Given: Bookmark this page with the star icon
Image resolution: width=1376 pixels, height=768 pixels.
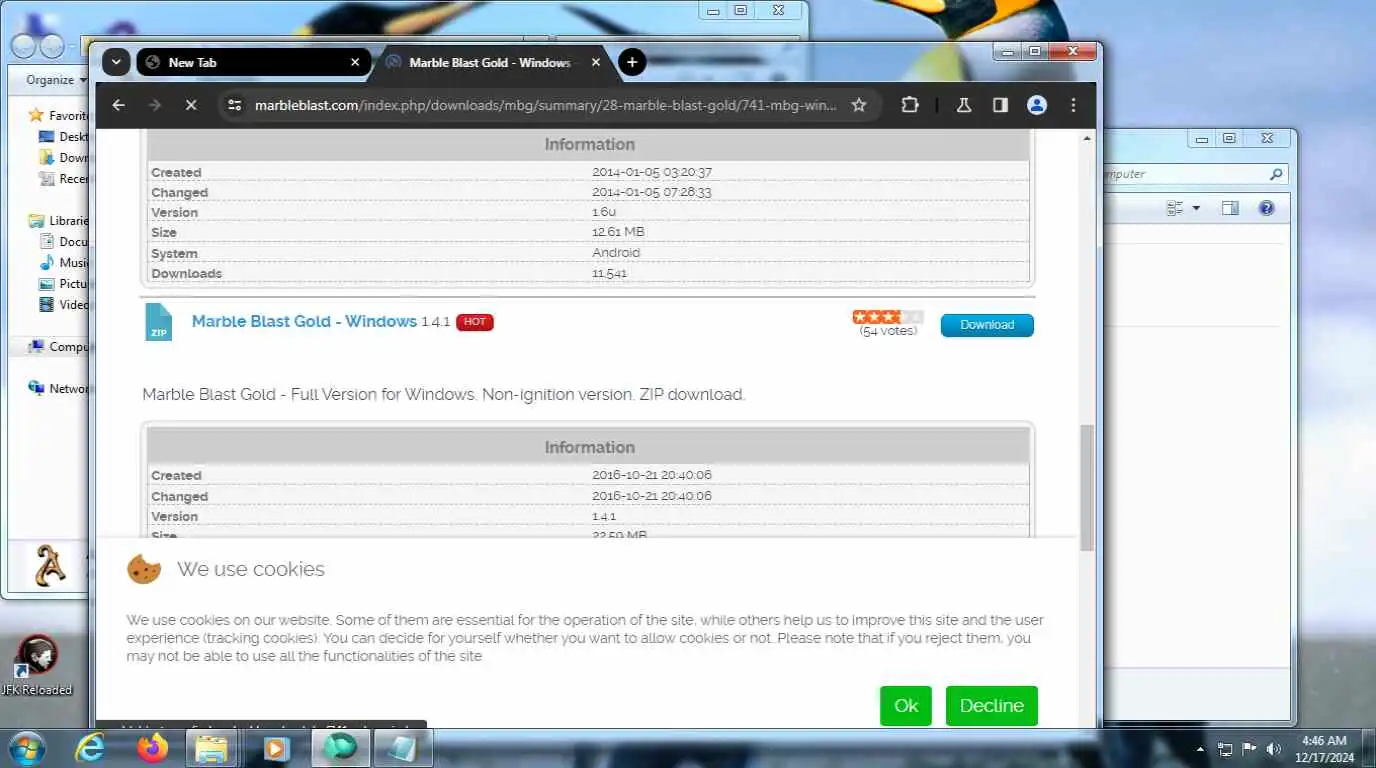Looking at the screenshot, I should pos(858,105).
